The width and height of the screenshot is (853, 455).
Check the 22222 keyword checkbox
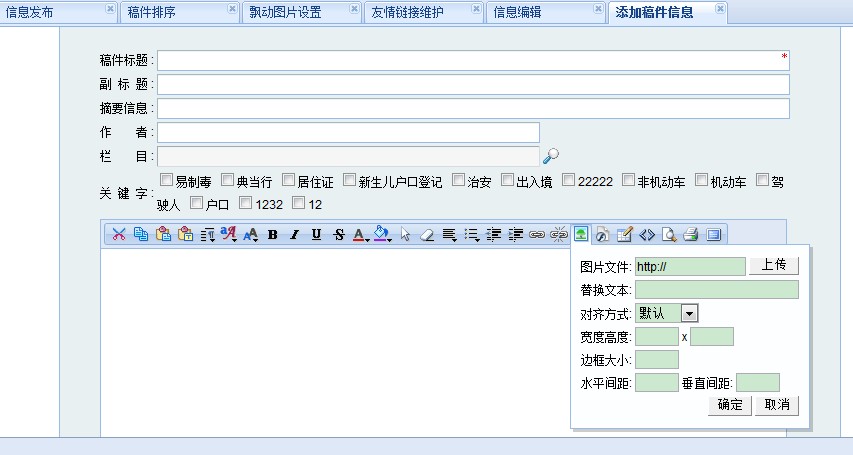pos(568,180)
